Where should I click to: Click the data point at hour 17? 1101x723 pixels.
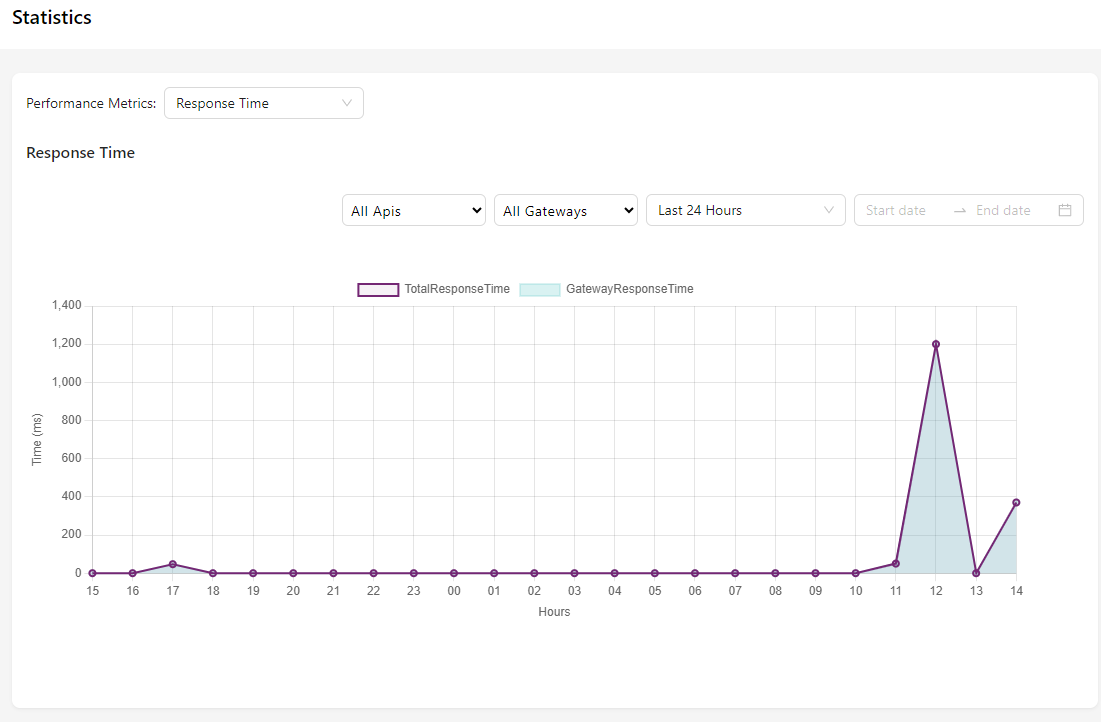pos(173,564)
